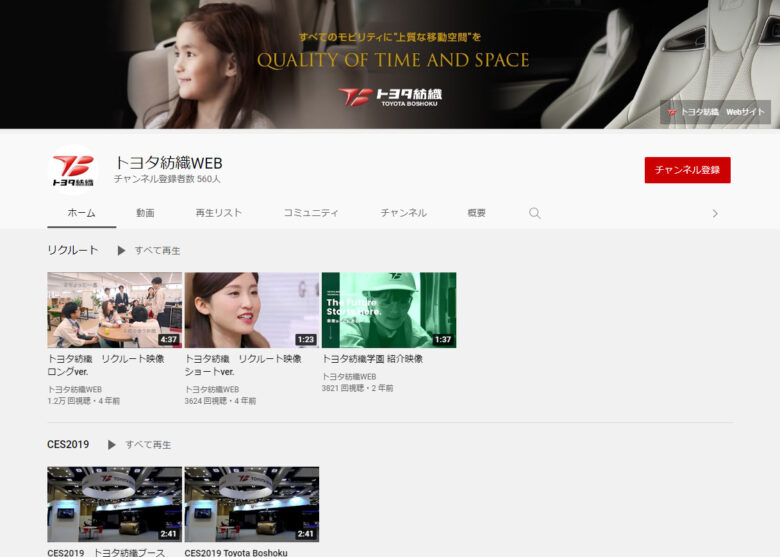Click トヨタ紡織WEB under the ロングver. video

click(x=75, y=389)
